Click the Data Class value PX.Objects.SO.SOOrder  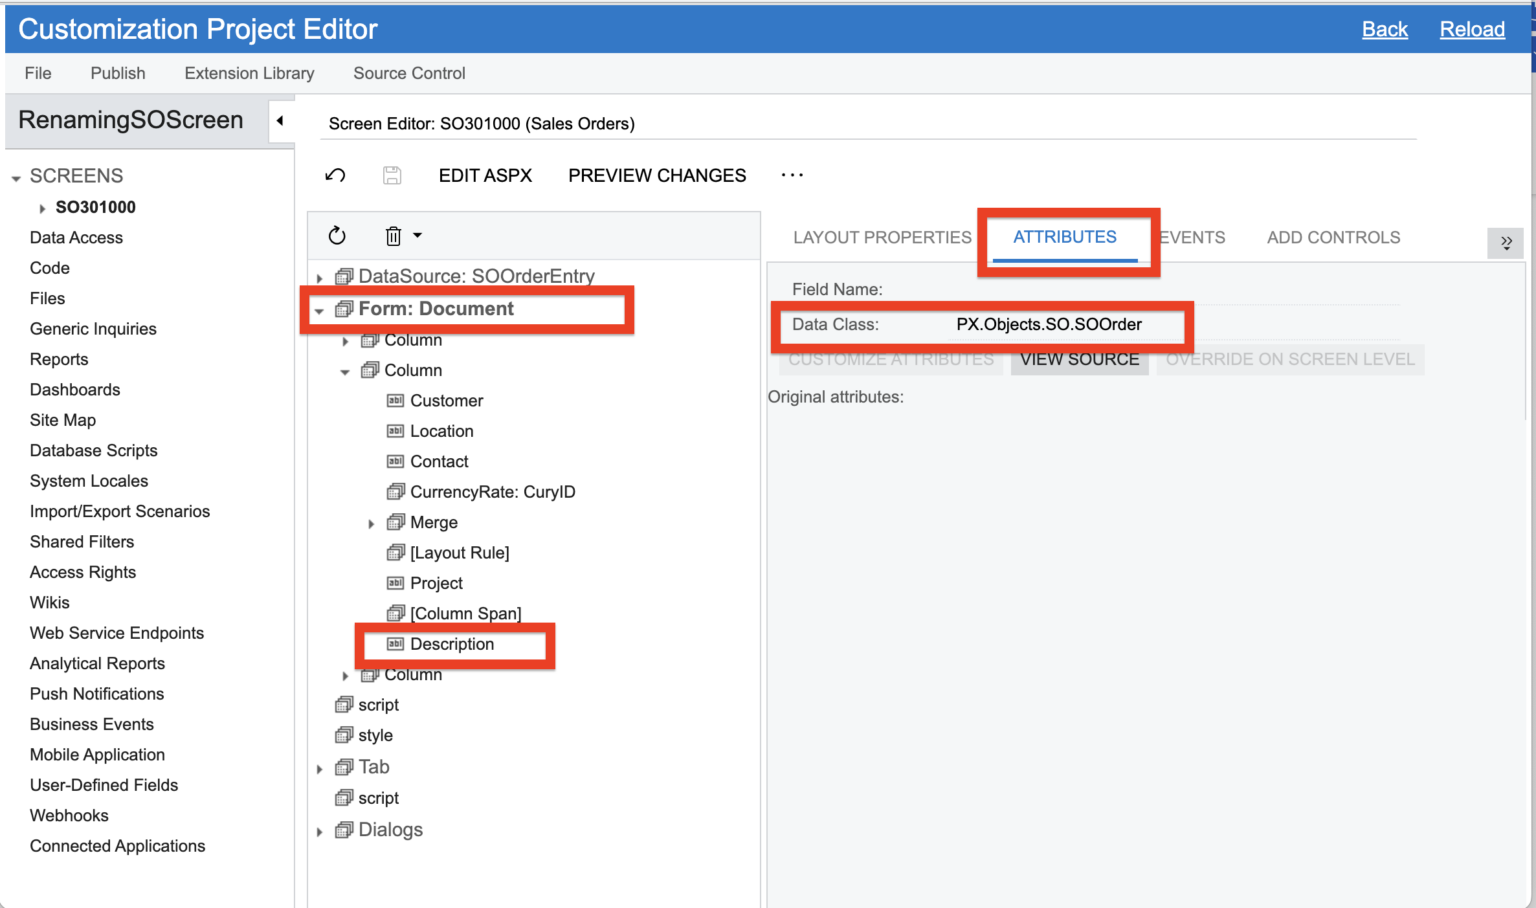pos(1049,324)
